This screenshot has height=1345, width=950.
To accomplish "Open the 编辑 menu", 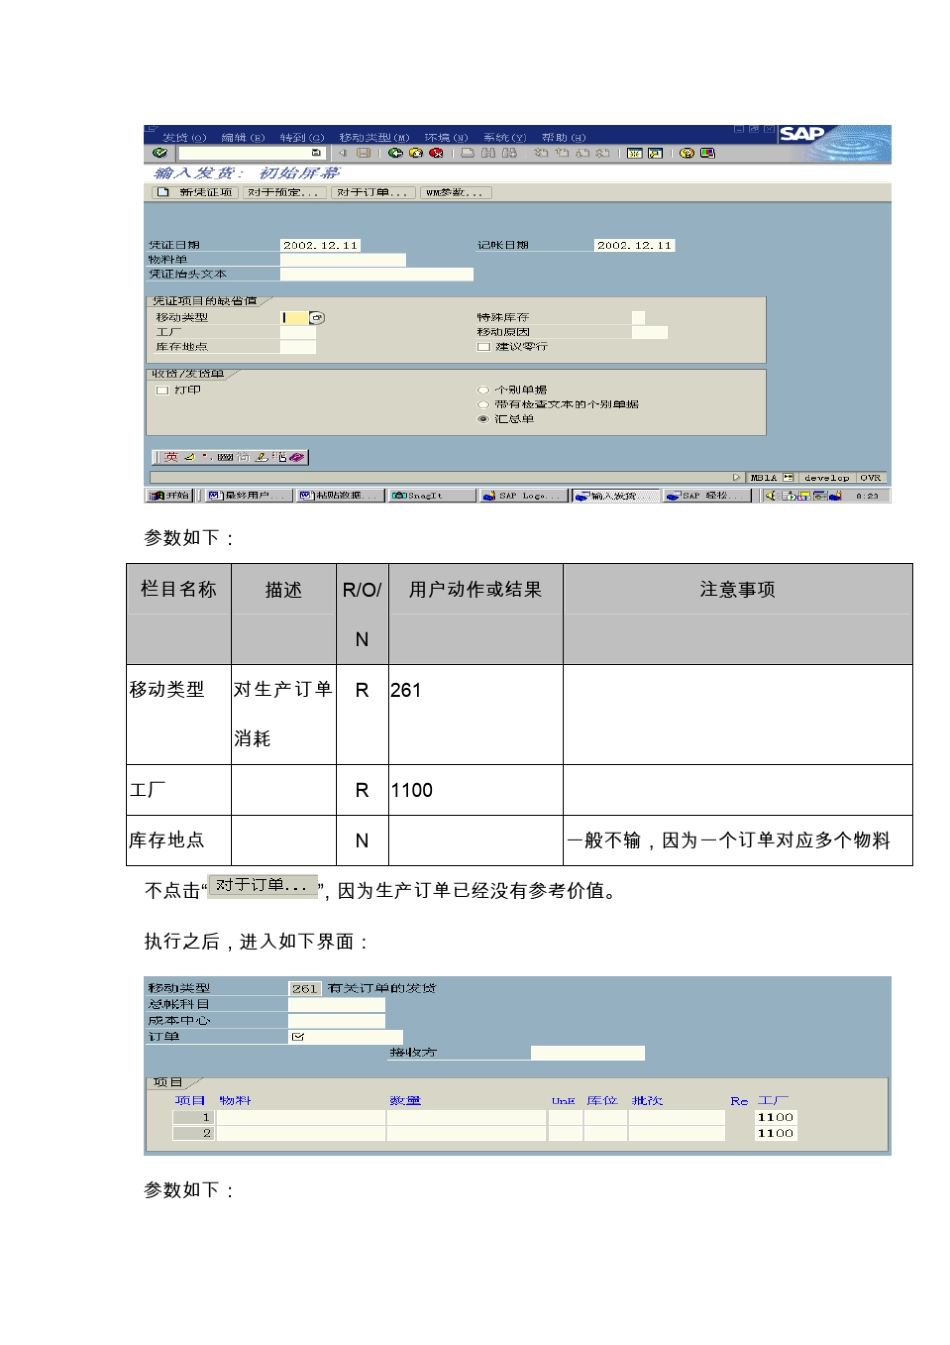I will pyautogui.click(x=243, y=138).
